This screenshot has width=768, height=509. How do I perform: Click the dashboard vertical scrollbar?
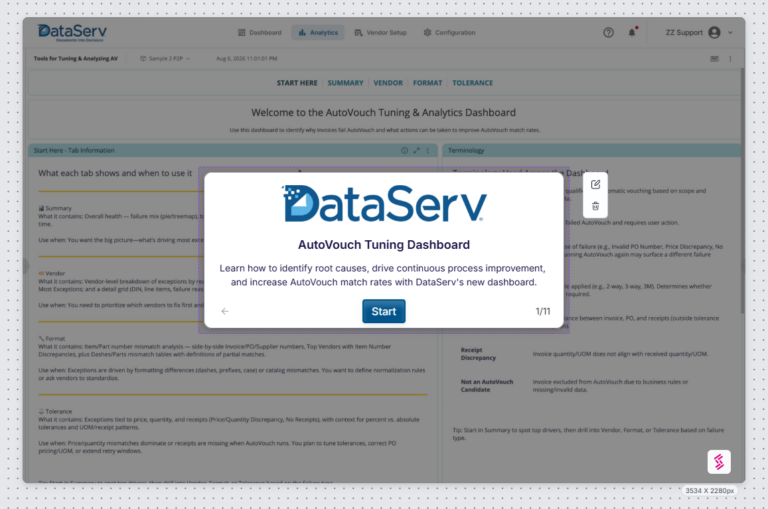(743, 191)
